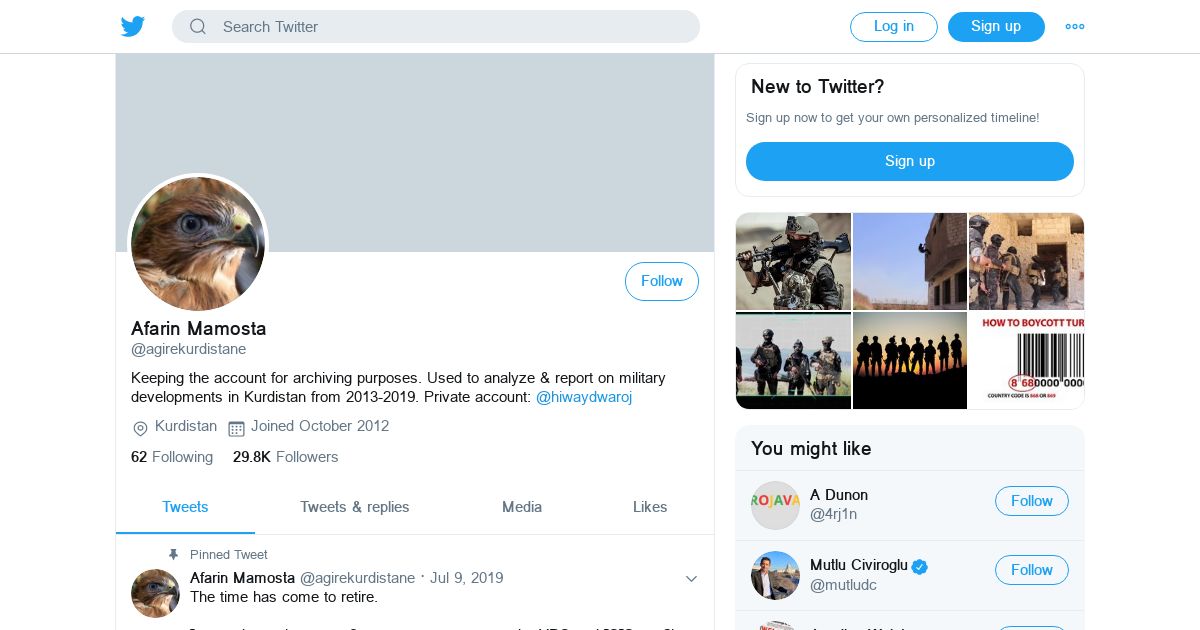Expand the pinned tweet chevron menu
The height and width of the screenshot is (630, 1200).
click(691, 579)
